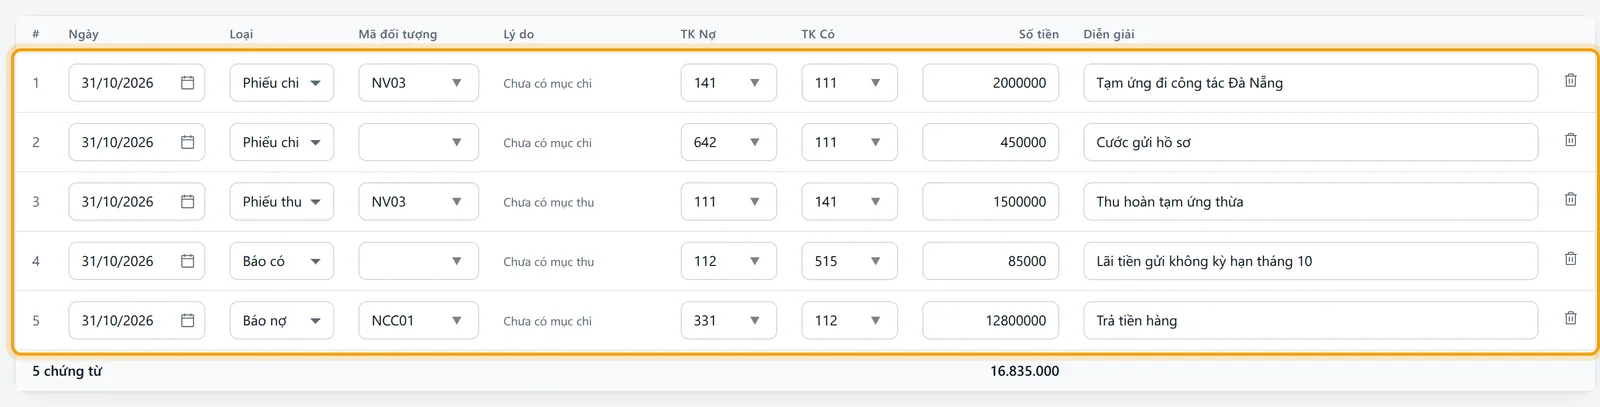Screen dimensions: 1600x407
Task: Open TK Có 515 account dropdown
Action: [849, 261]
